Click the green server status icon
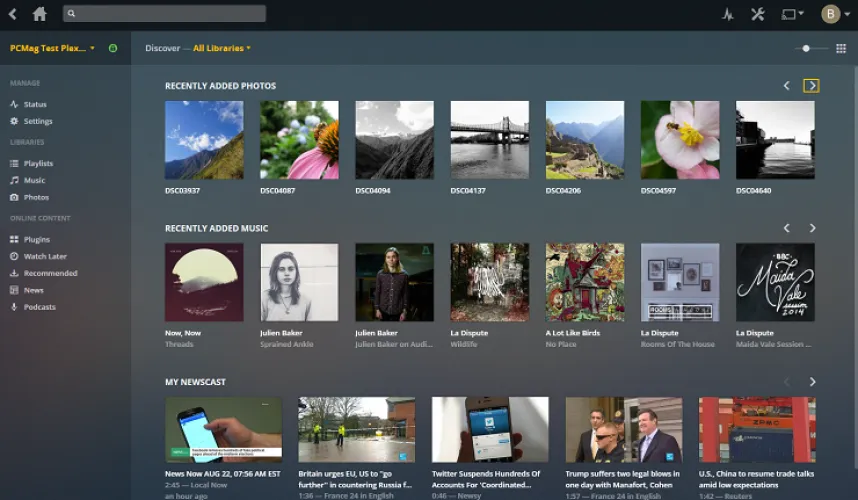 pos(112,48)
